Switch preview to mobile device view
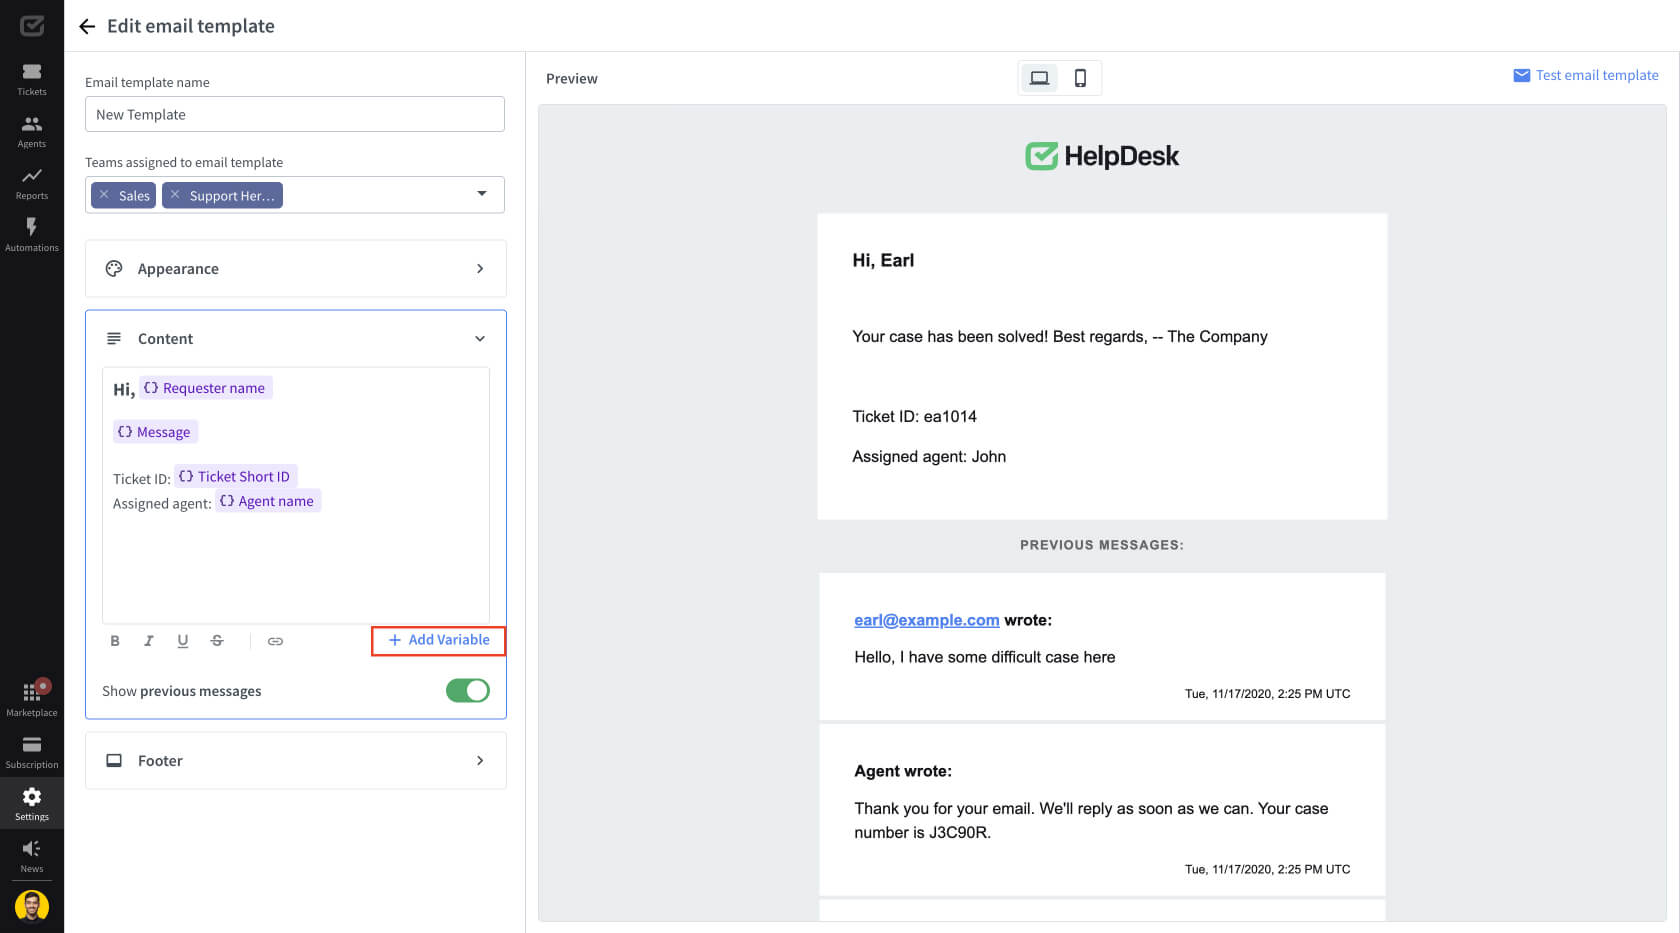The height and width of the screenshot is (933, 1680). coord(1080,78)
